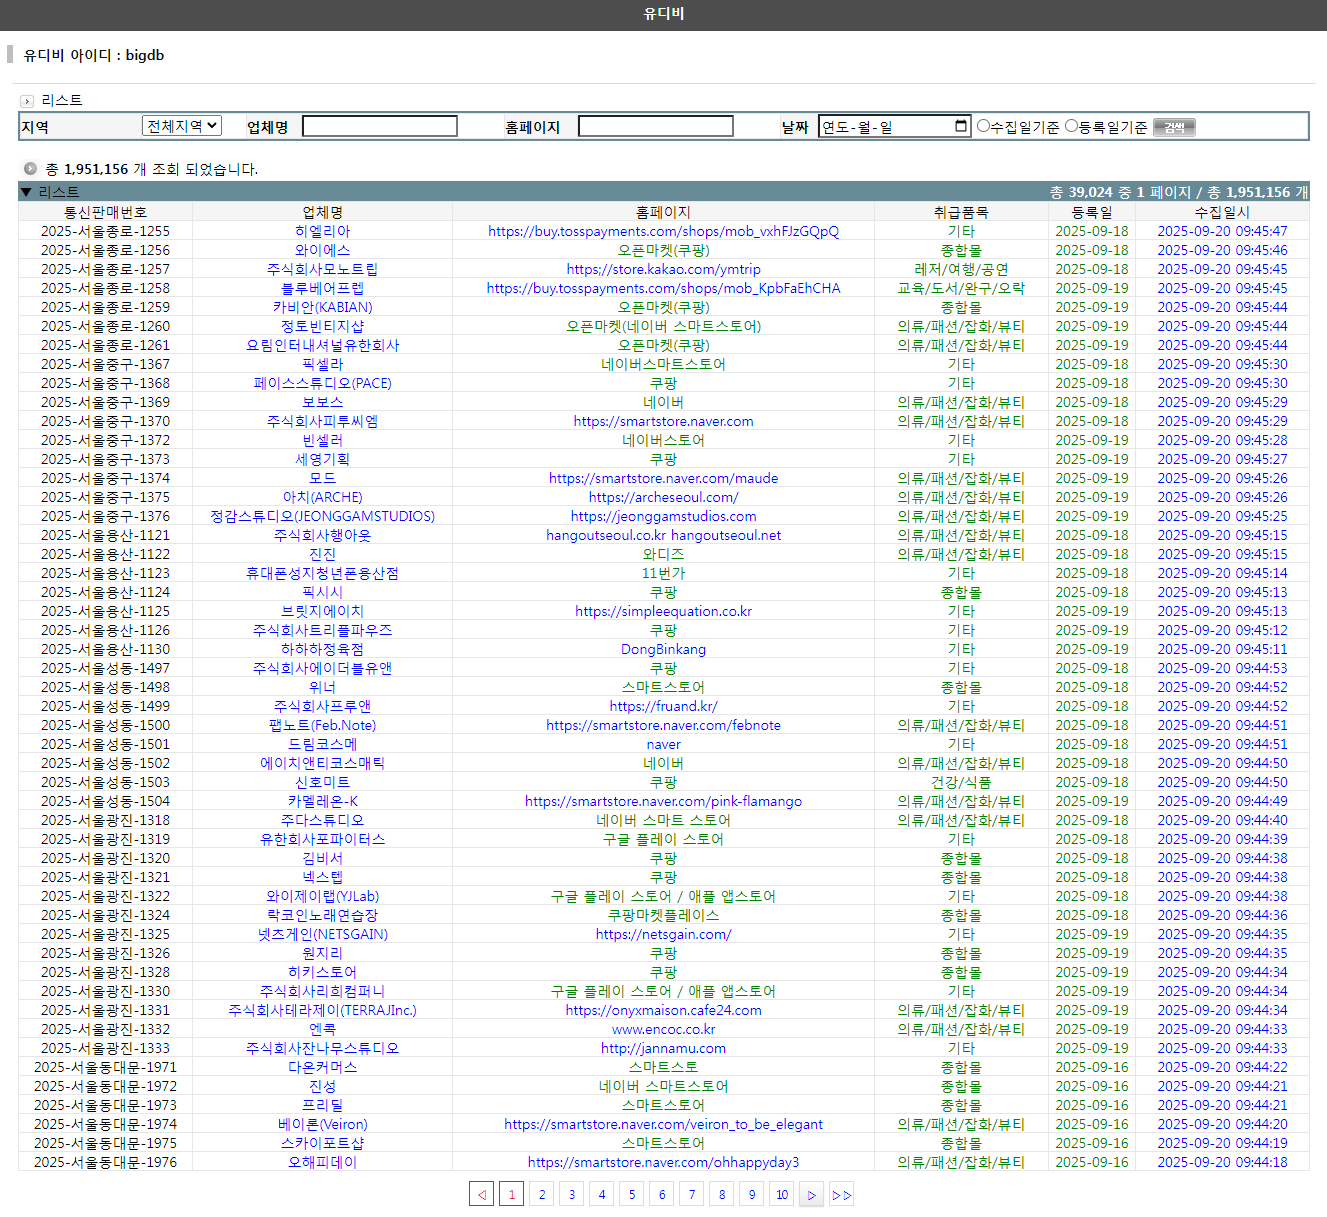Click the next page arrow icon

[x=811, y=1194]
